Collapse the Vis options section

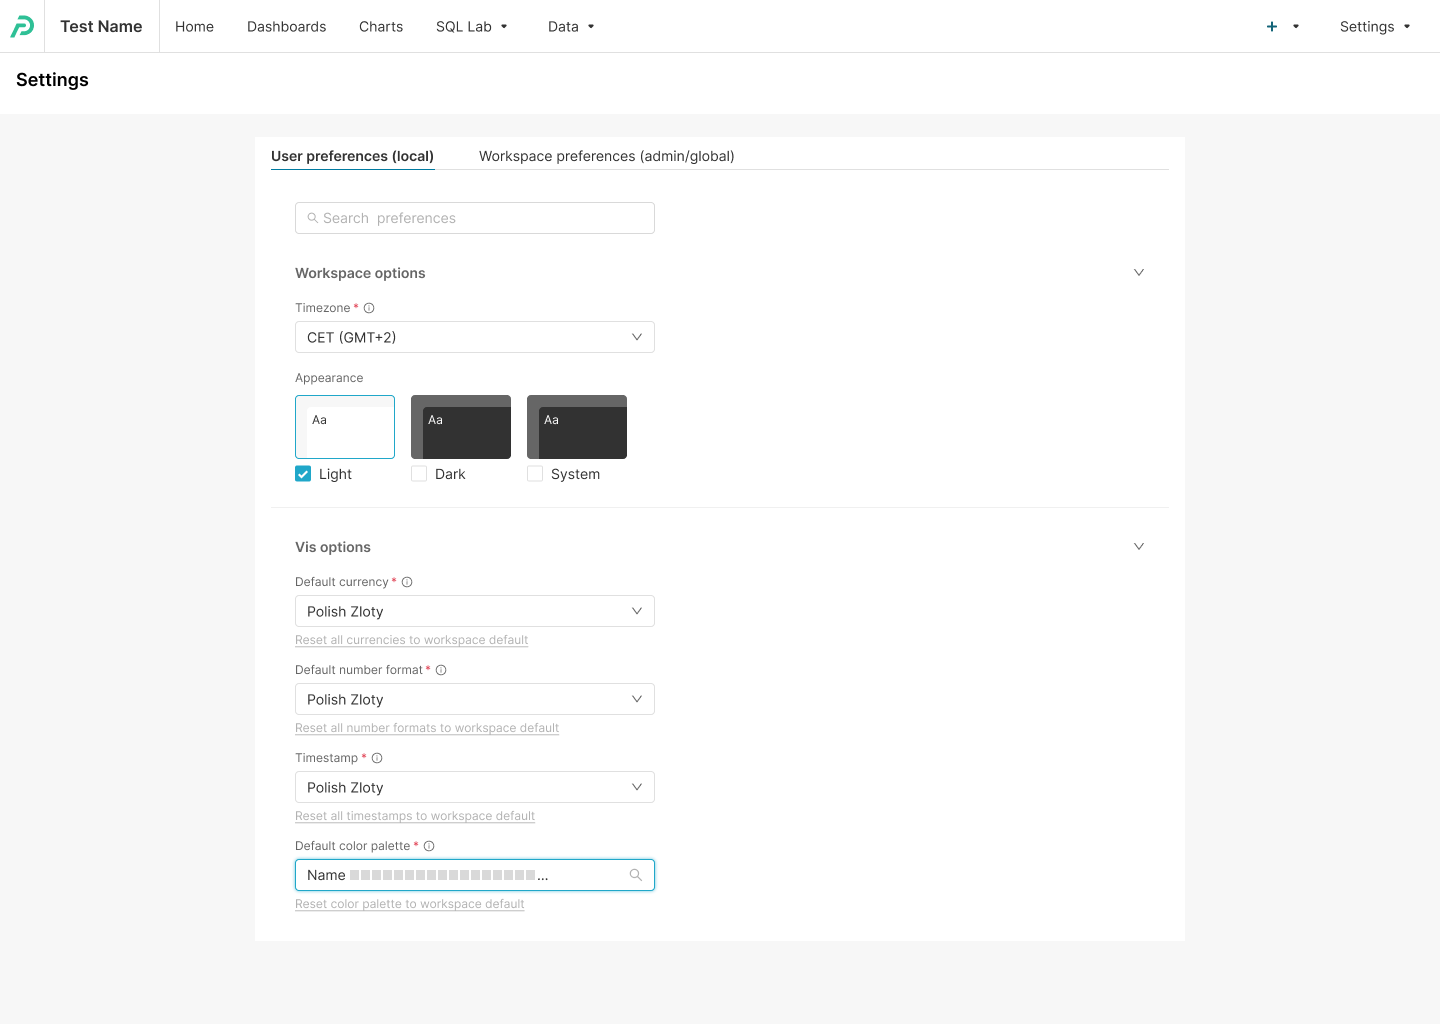click(x=1138, y=547)
